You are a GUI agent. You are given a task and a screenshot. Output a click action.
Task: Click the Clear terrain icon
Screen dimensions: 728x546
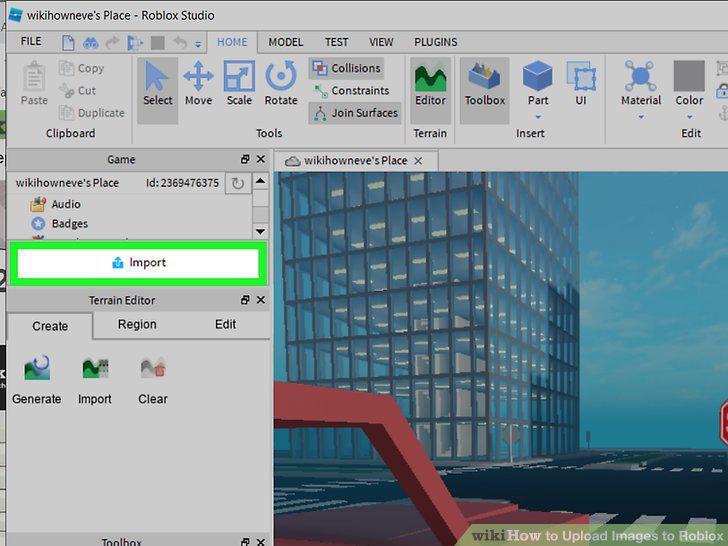[x=153, y=367]
